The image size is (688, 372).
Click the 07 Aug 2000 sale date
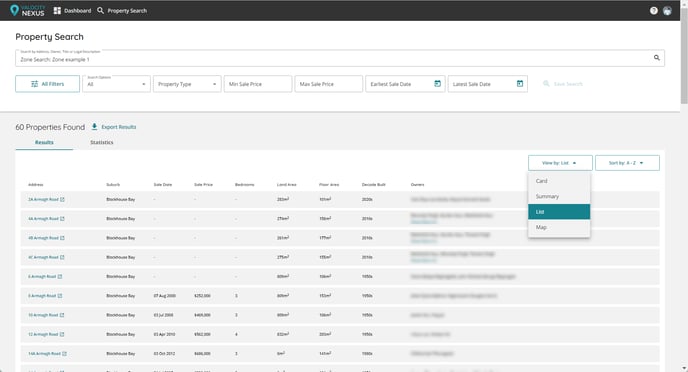pos(165,296)
